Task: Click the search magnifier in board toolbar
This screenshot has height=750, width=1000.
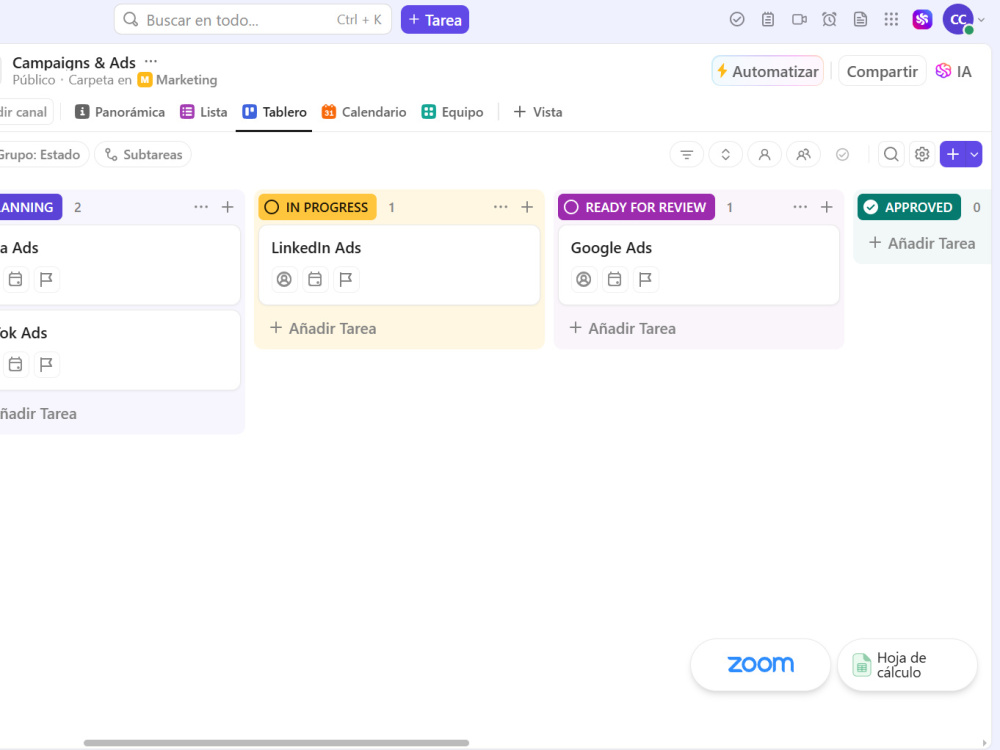Action: tap(891, 154)
